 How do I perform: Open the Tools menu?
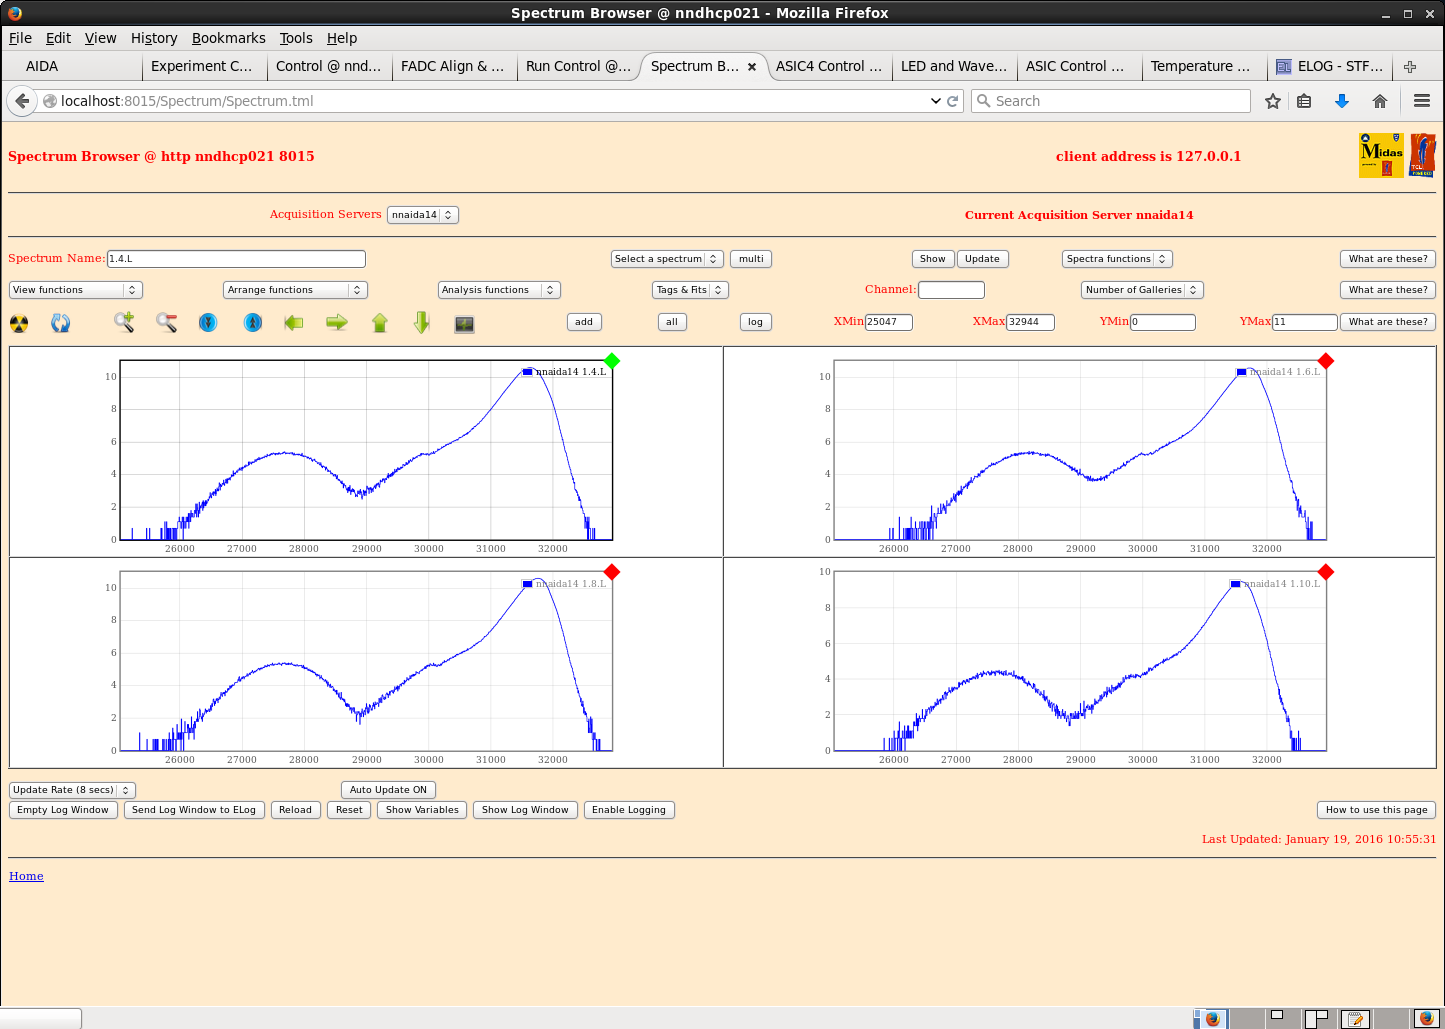[296, 38]
